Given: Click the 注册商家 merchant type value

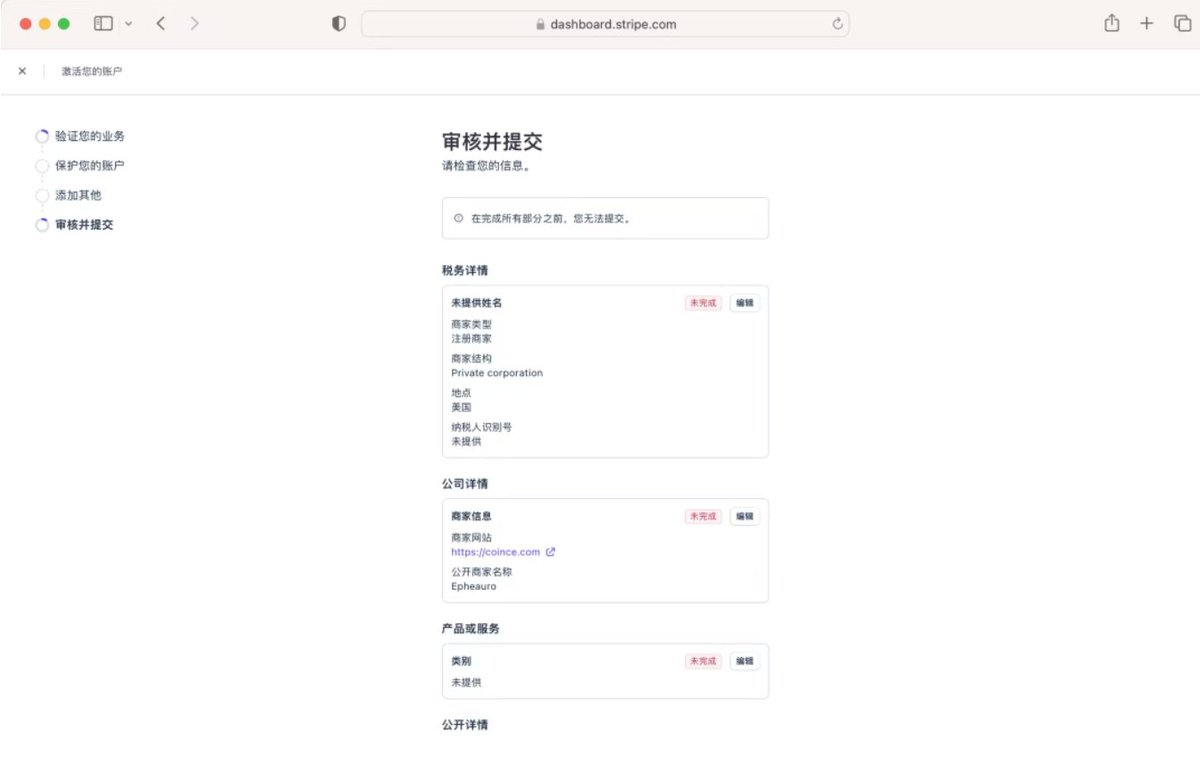Looking at the screenshot, I should 471,339.
